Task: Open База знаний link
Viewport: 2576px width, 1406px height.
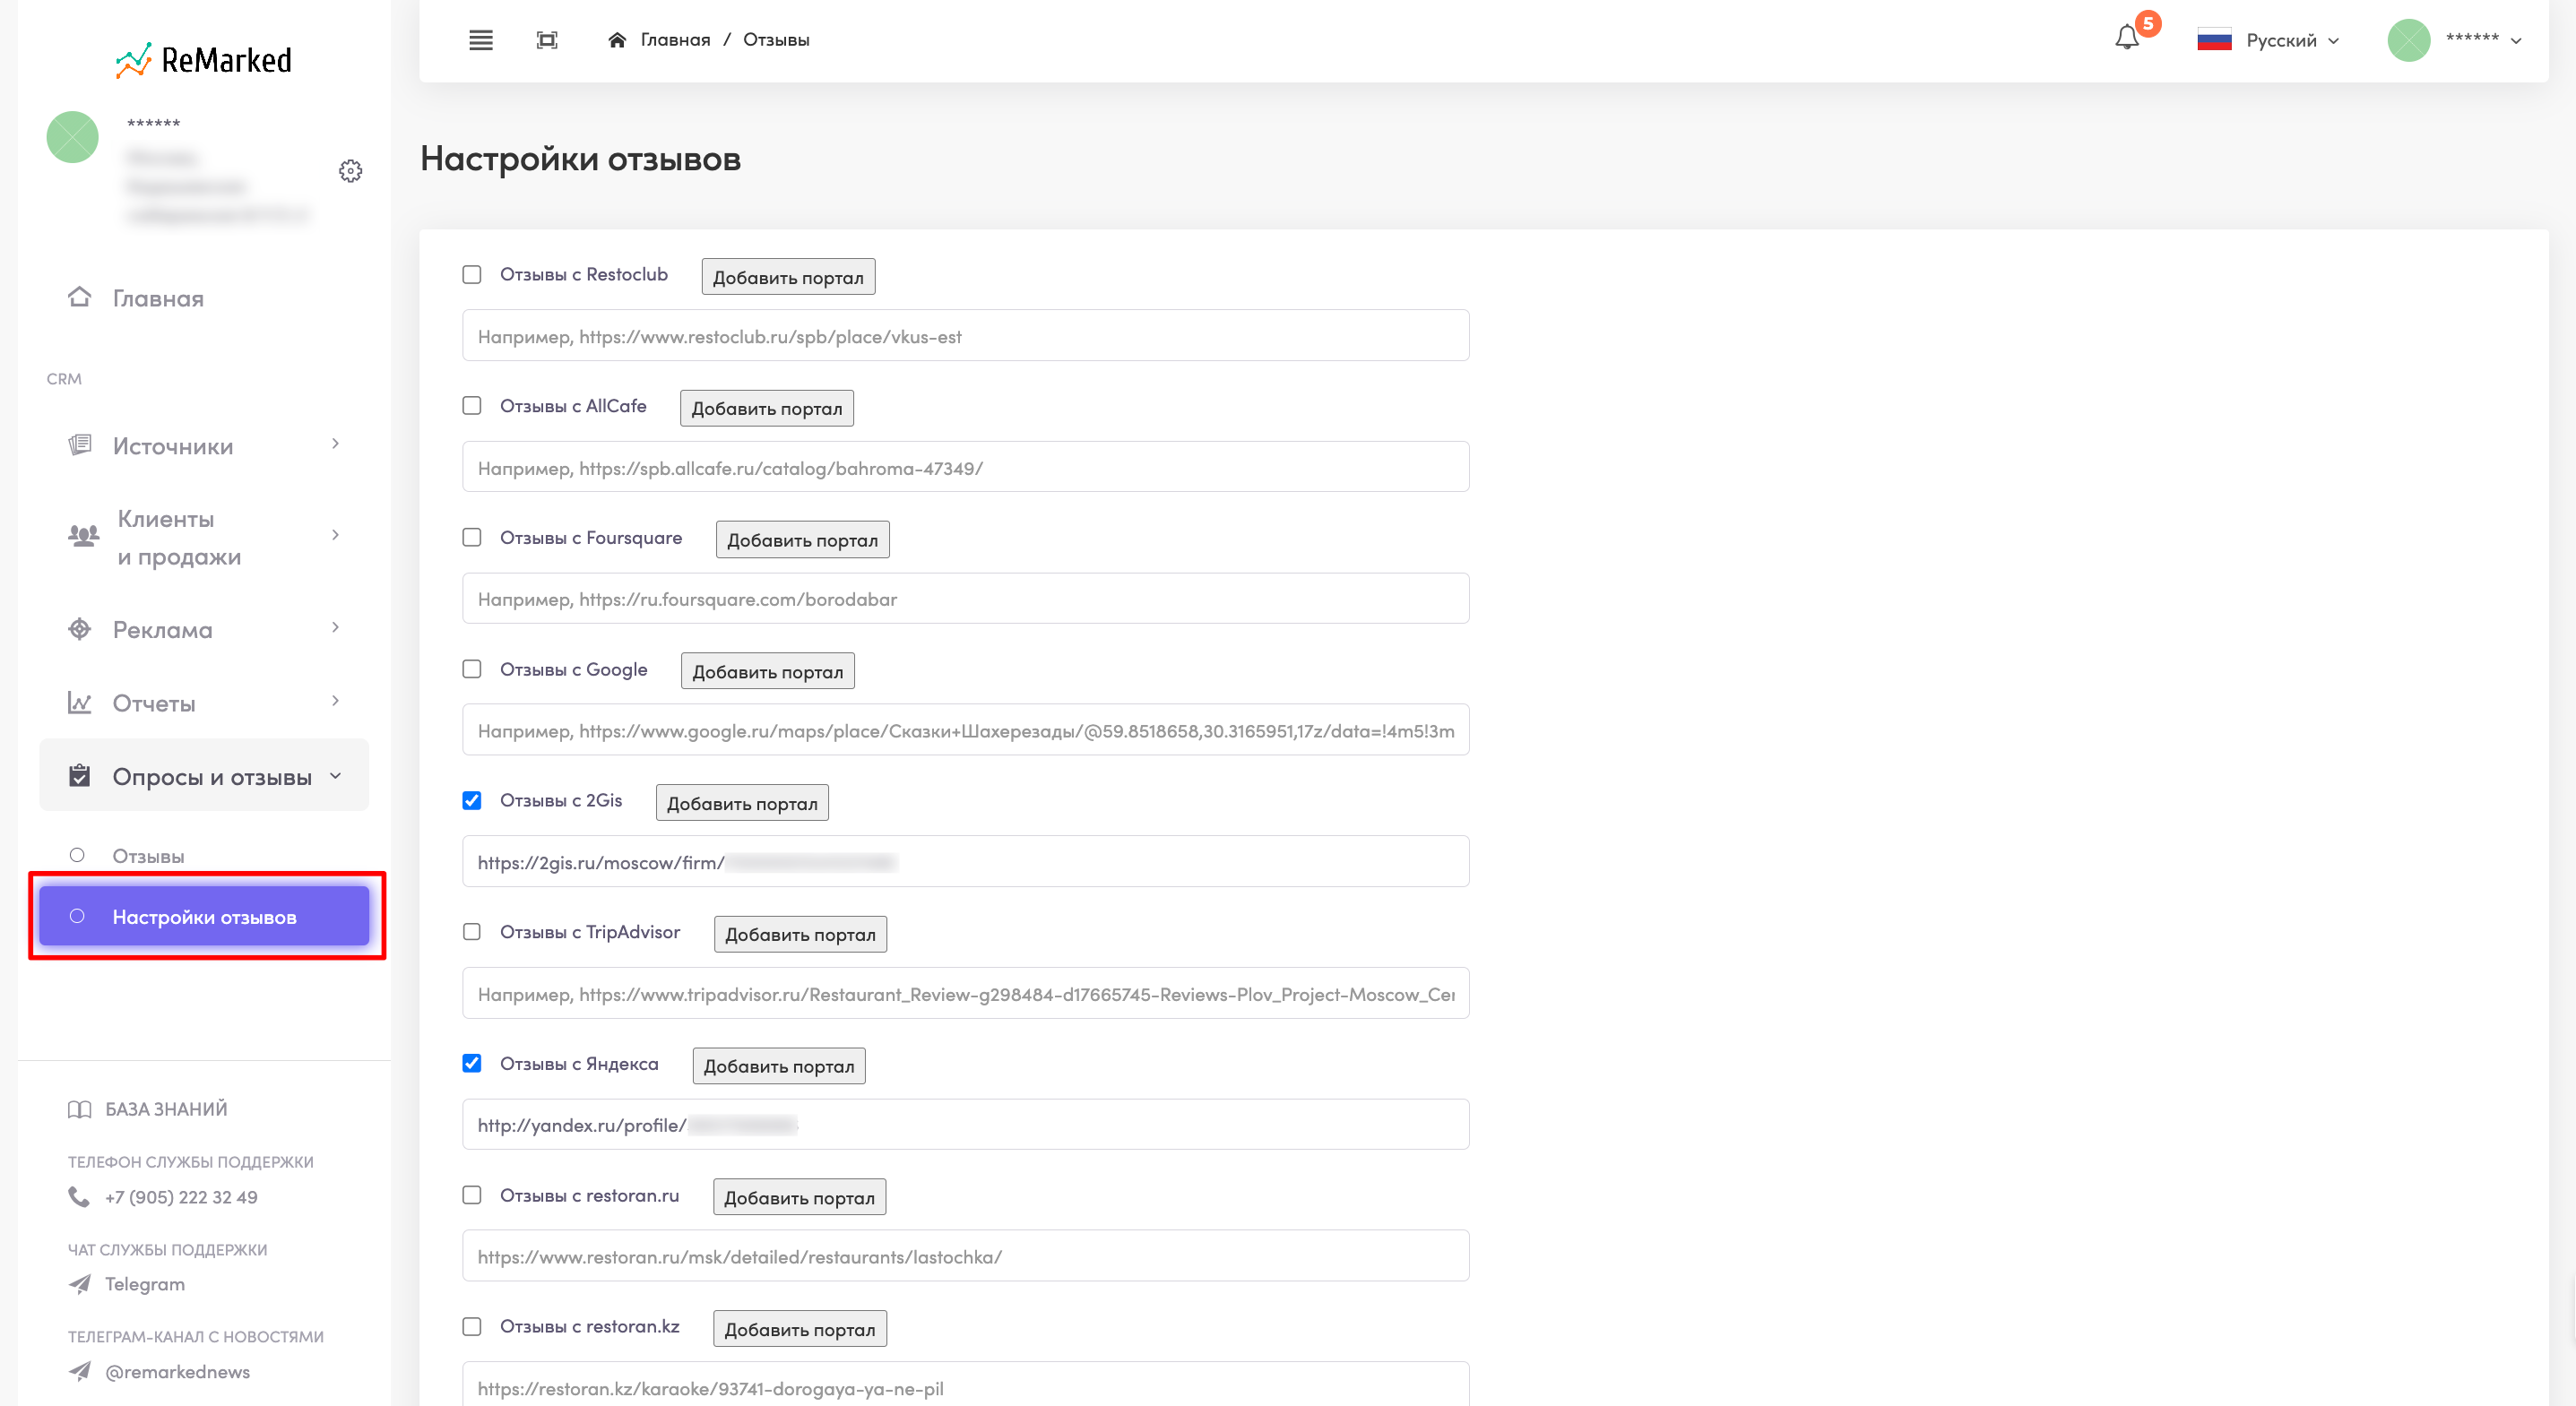Action: (x=166, y=1109)
